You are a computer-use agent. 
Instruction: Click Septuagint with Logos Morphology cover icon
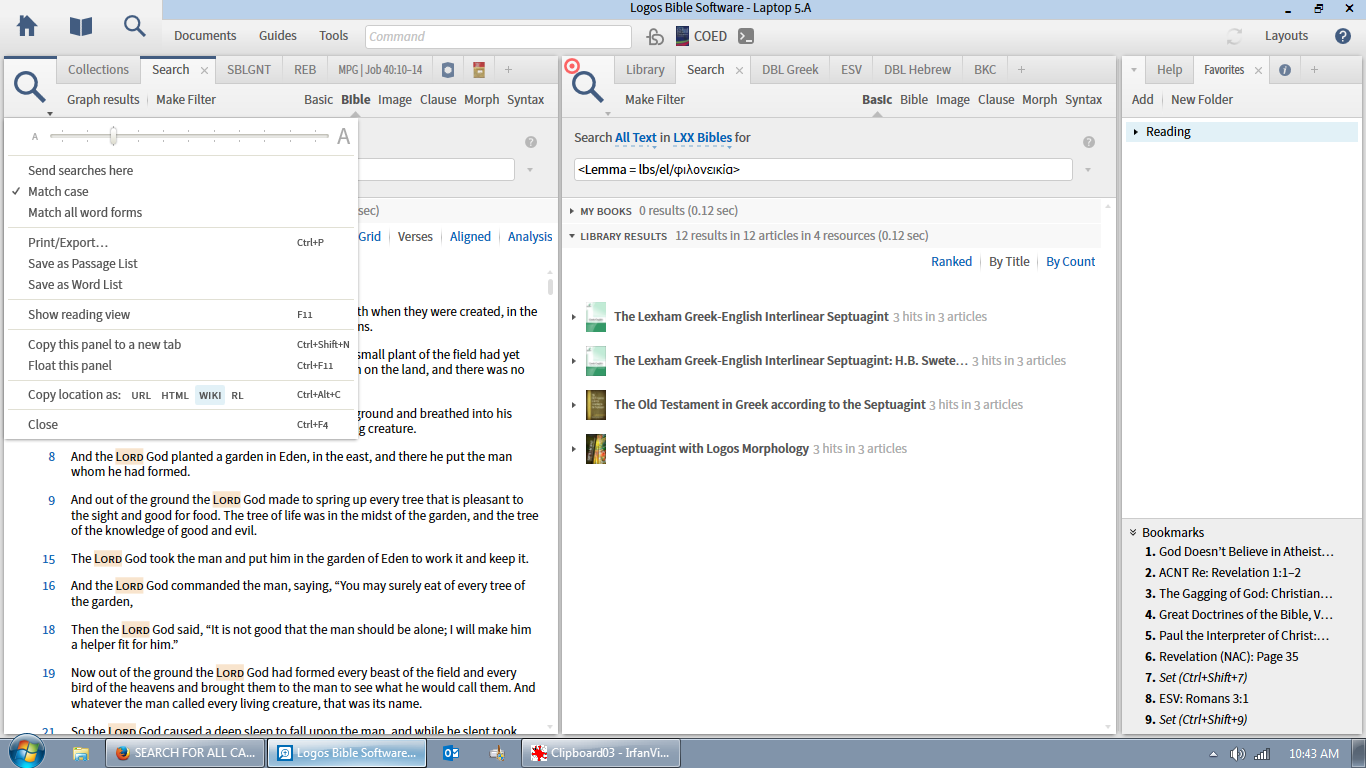596,448
